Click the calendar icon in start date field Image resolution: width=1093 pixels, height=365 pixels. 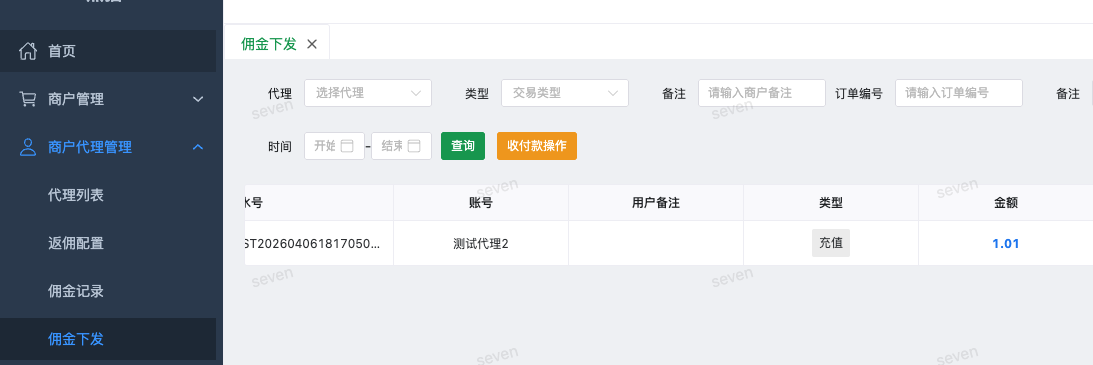(347, 146)
